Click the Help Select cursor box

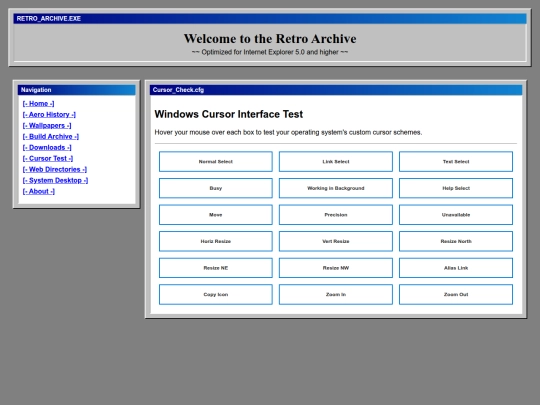pyautogui.click(x=456, y=188)
